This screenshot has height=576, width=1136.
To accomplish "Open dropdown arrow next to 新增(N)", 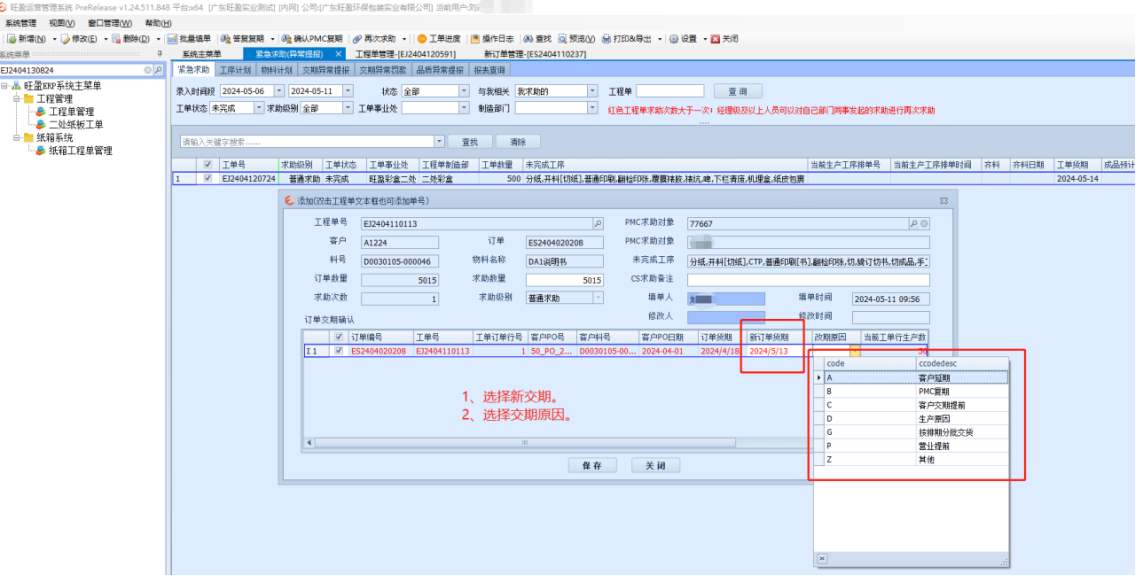I will 53,38.
